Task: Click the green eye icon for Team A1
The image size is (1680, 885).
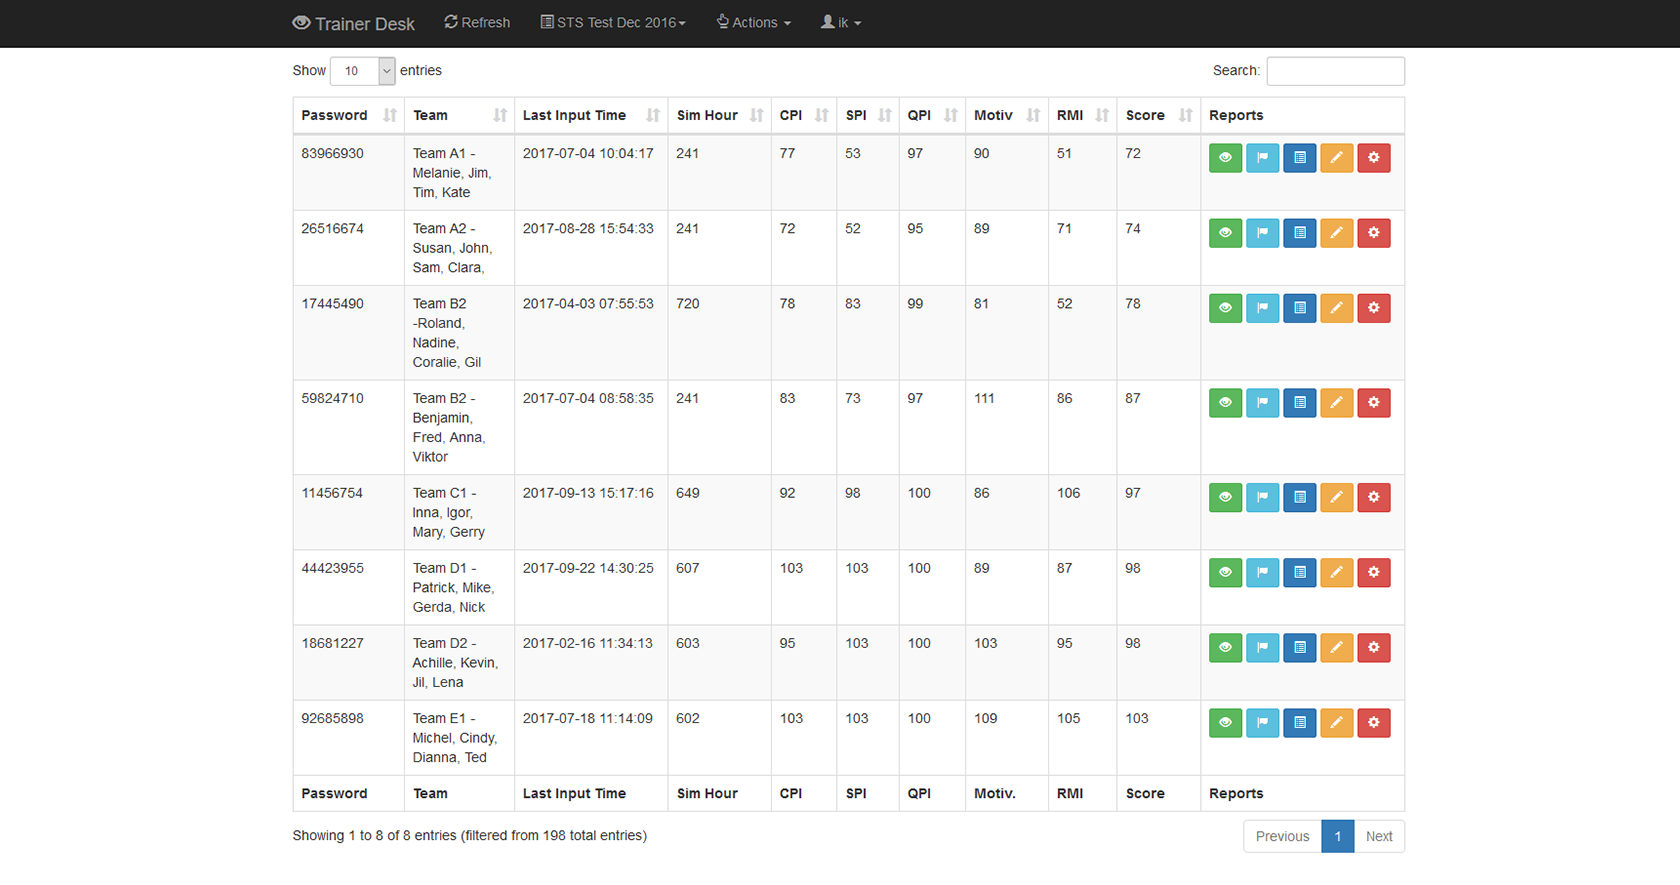Action: (1225, 158)
